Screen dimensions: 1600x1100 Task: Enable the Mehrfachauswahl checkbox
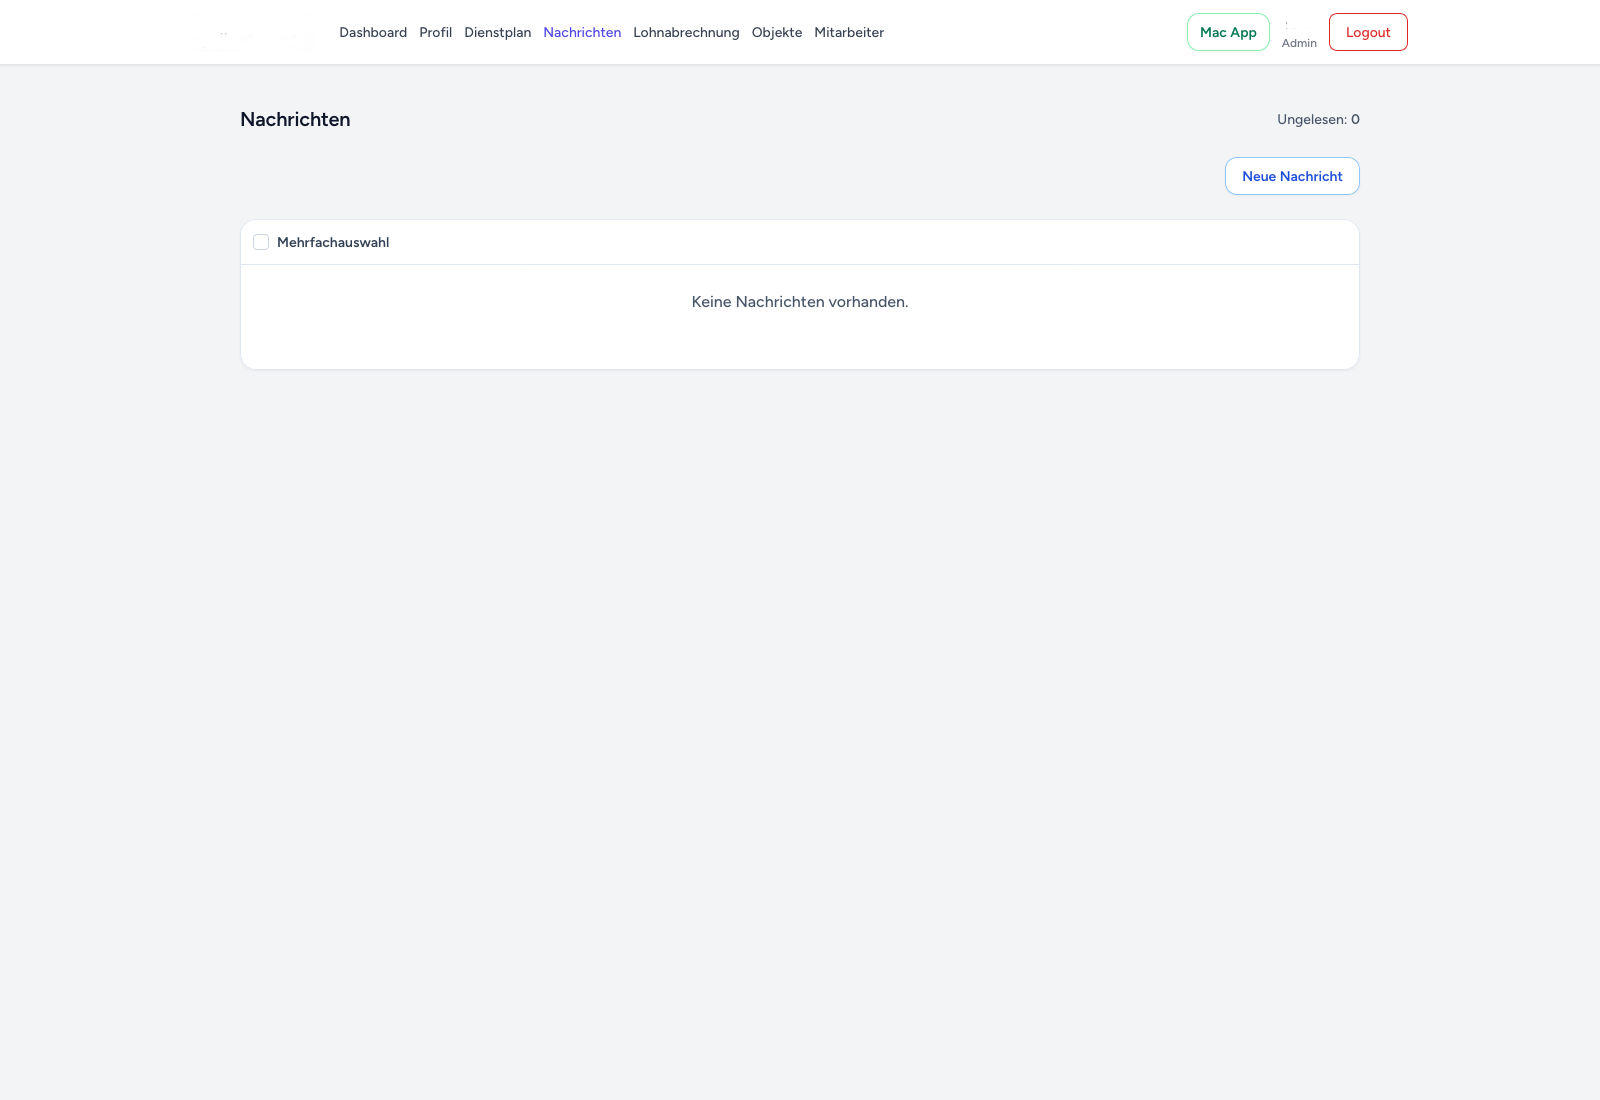(x=261, y=242)
